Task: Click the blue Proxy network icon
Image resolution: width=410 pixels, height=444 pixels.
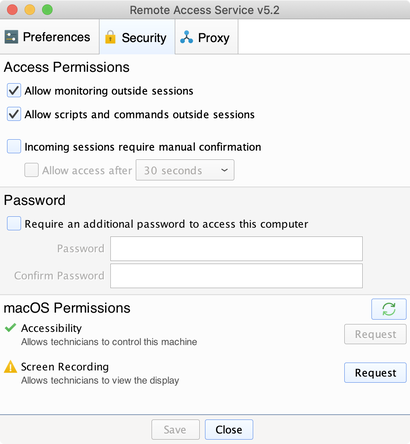Action: [186, 37]
